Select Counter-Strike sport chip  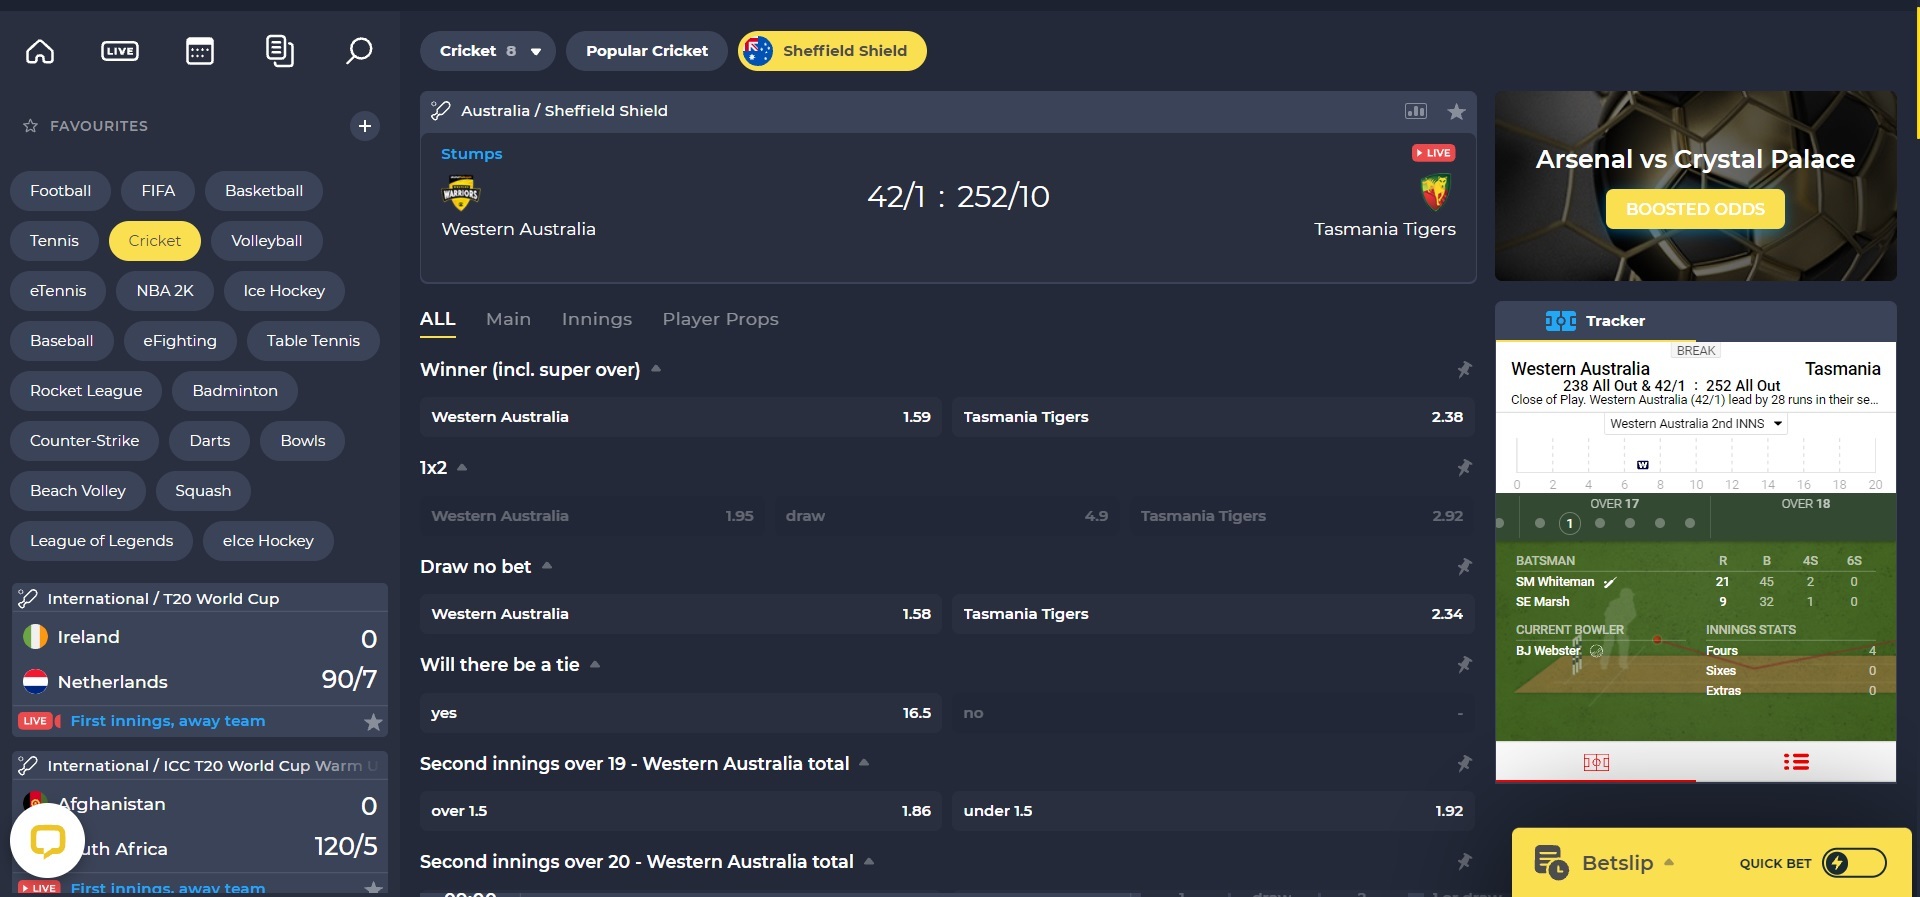point(85,441)
